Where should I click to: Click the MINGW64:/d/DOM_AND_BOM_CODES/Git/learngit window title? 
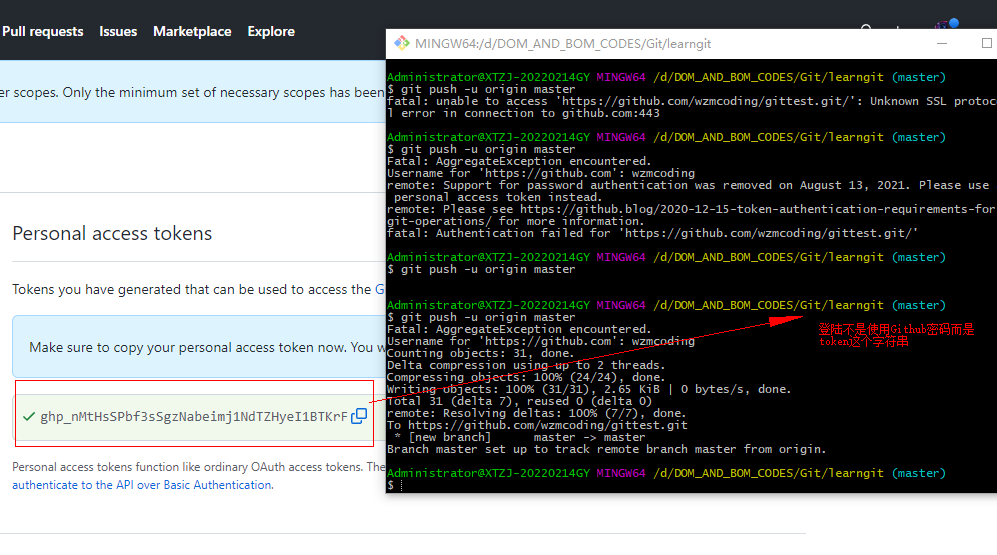click(563, 44)
